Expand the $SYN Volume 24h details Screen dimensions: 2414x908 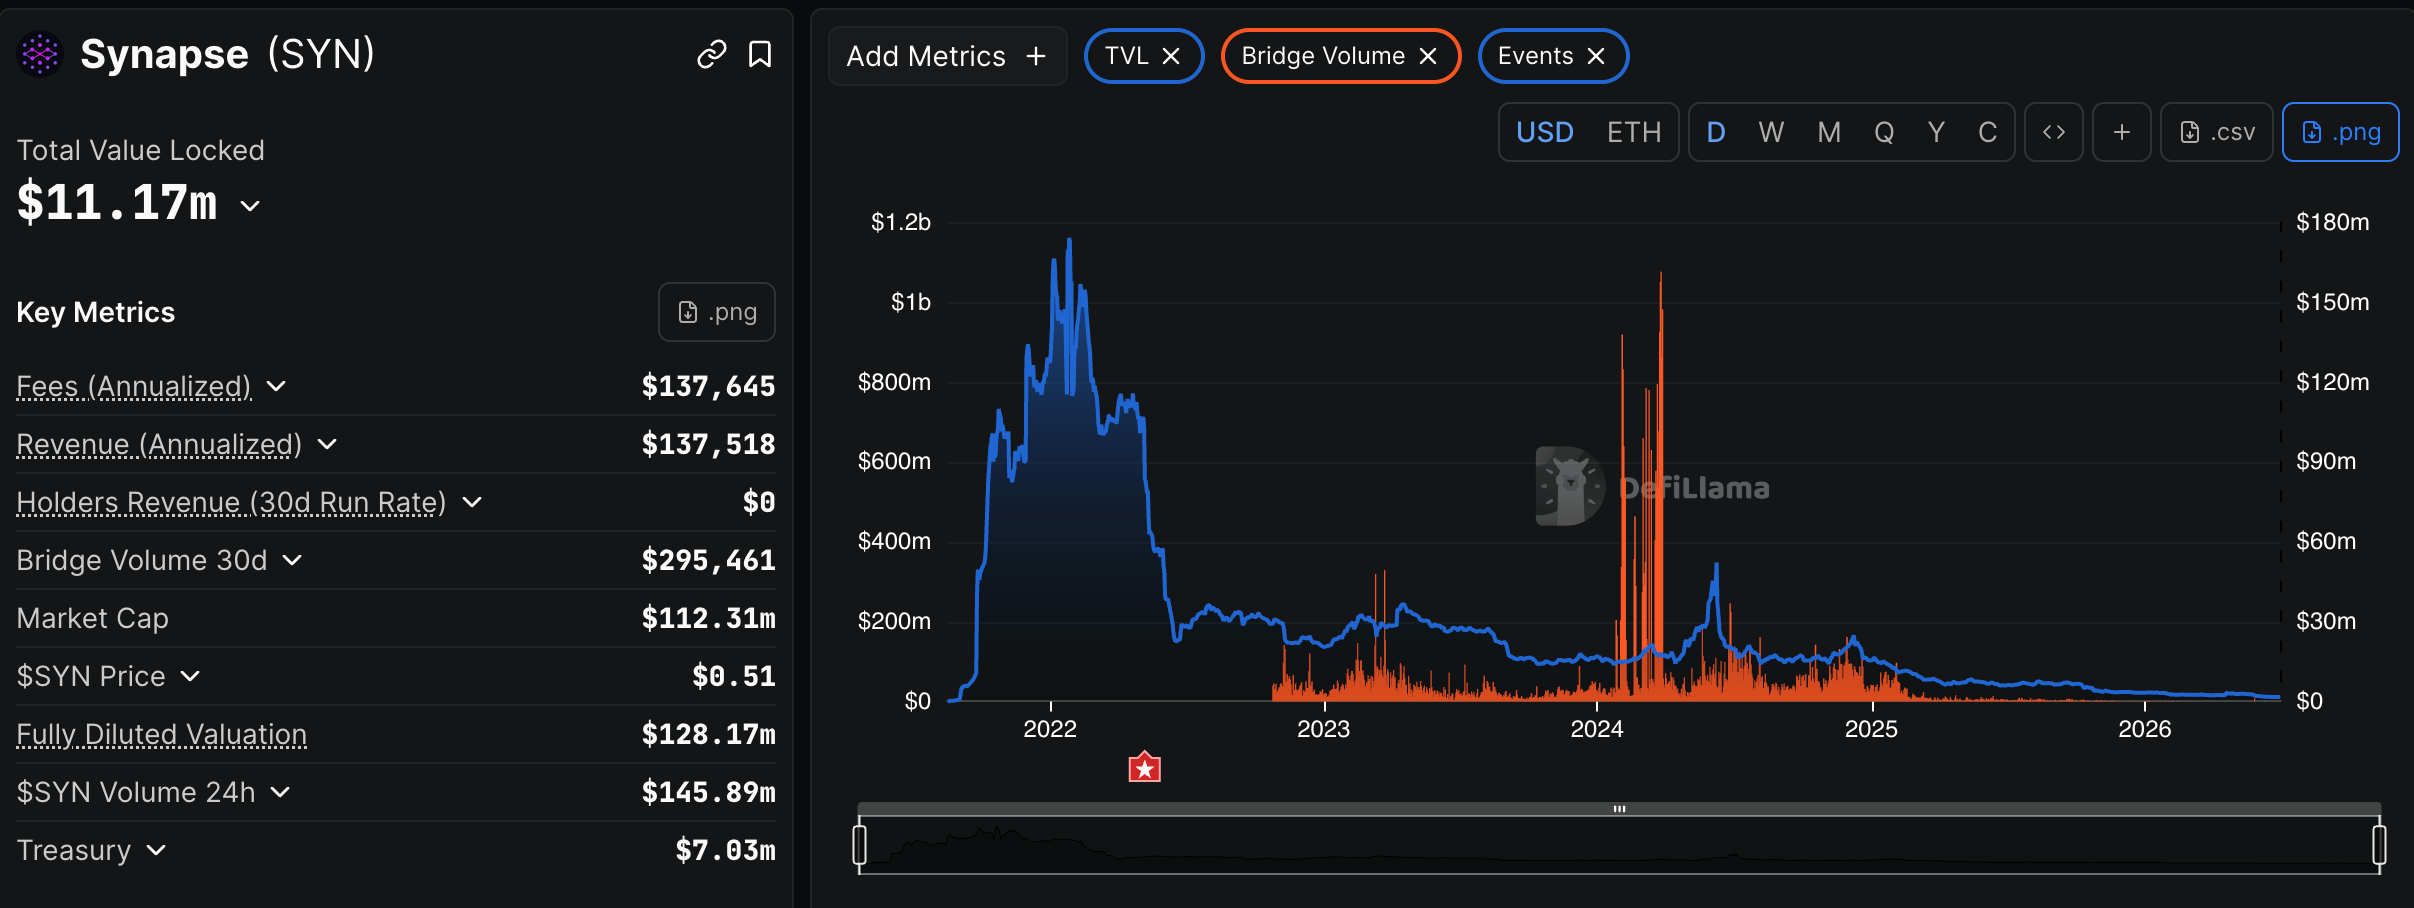point(280,792)
